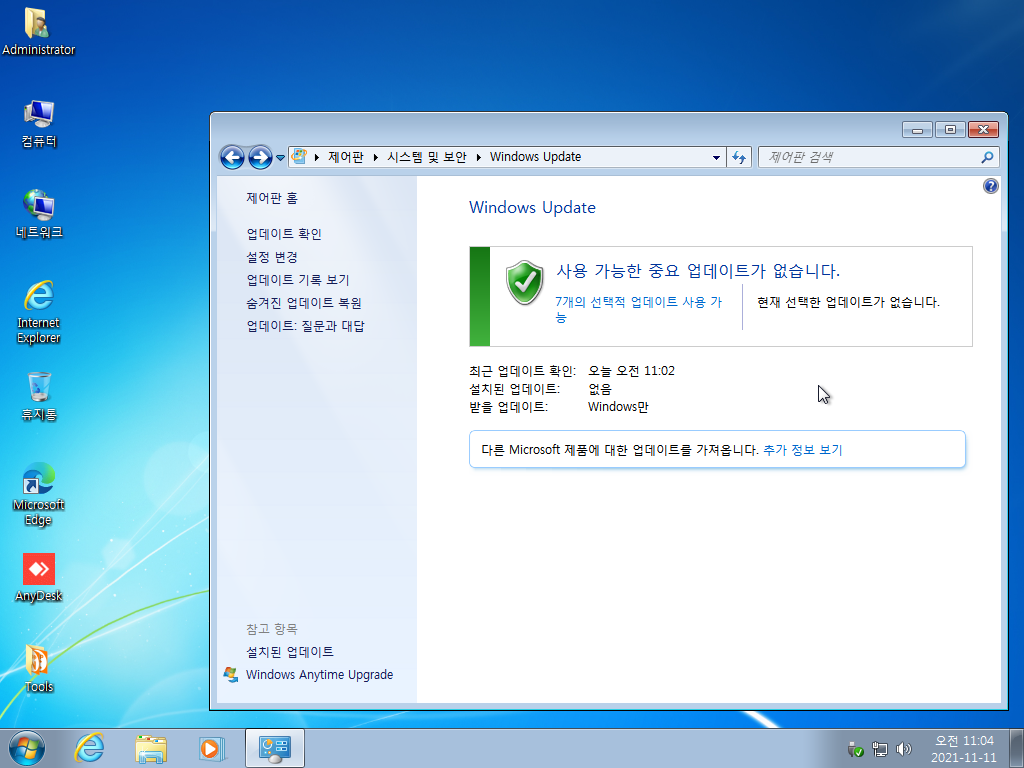Open 업데이트: 질문과 대답
1024x768 pixels.
pyautogui.click(x=305, y=326)
